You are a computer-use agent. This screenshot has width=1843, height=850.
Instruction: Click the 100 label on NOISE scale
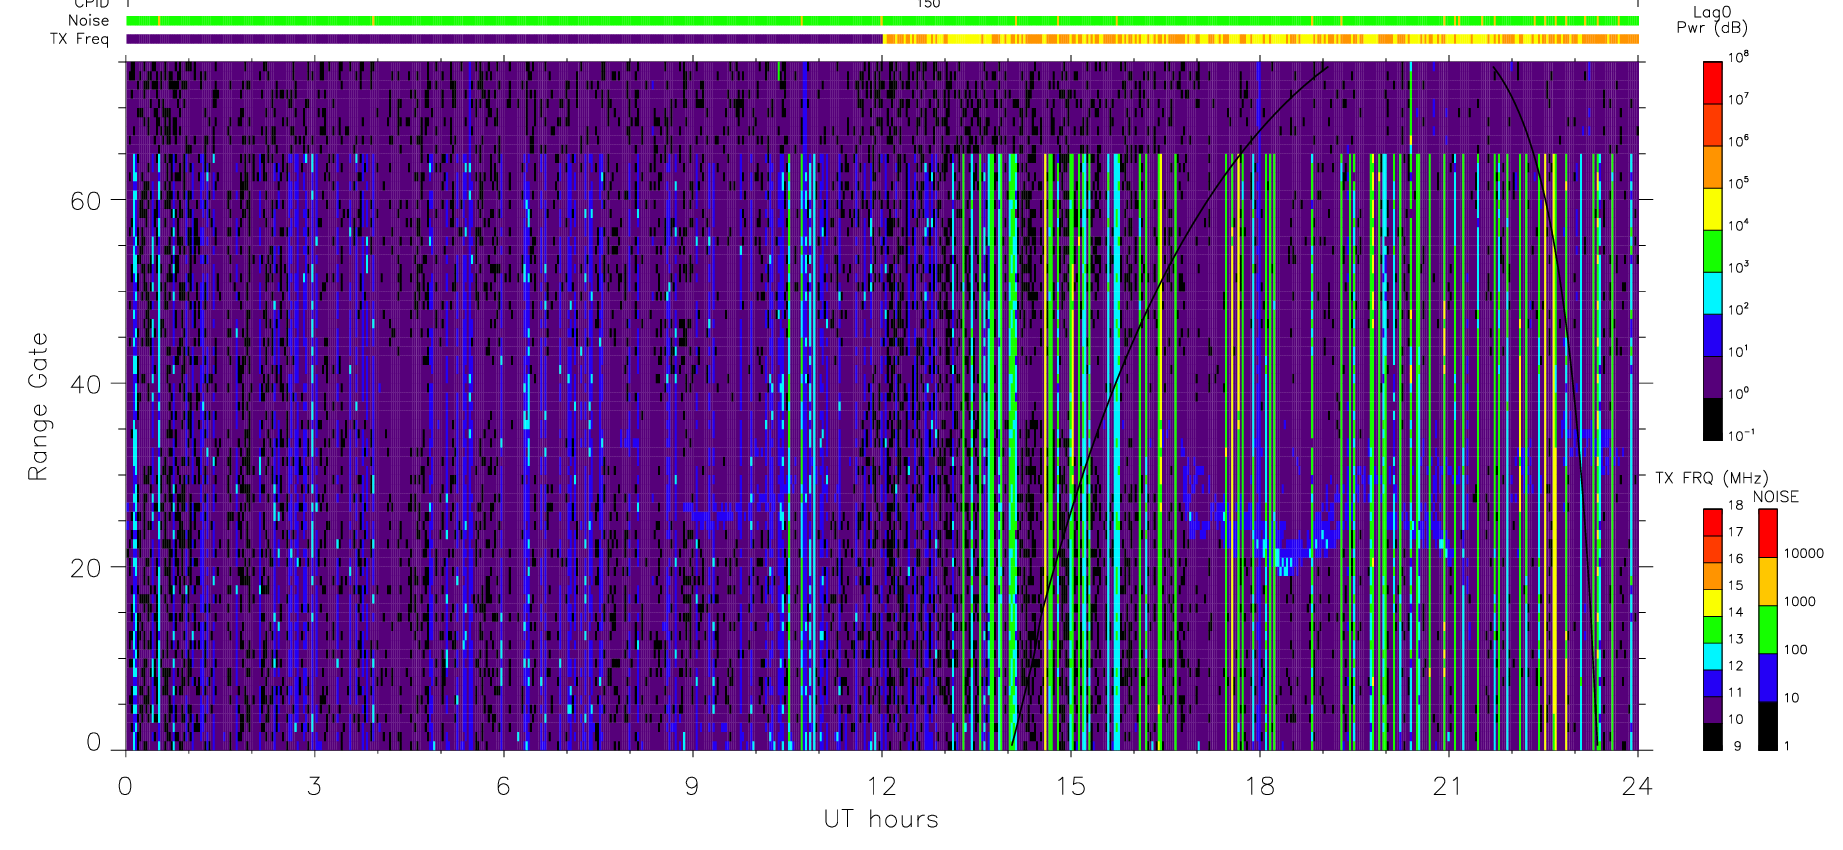coord(1795,649)
